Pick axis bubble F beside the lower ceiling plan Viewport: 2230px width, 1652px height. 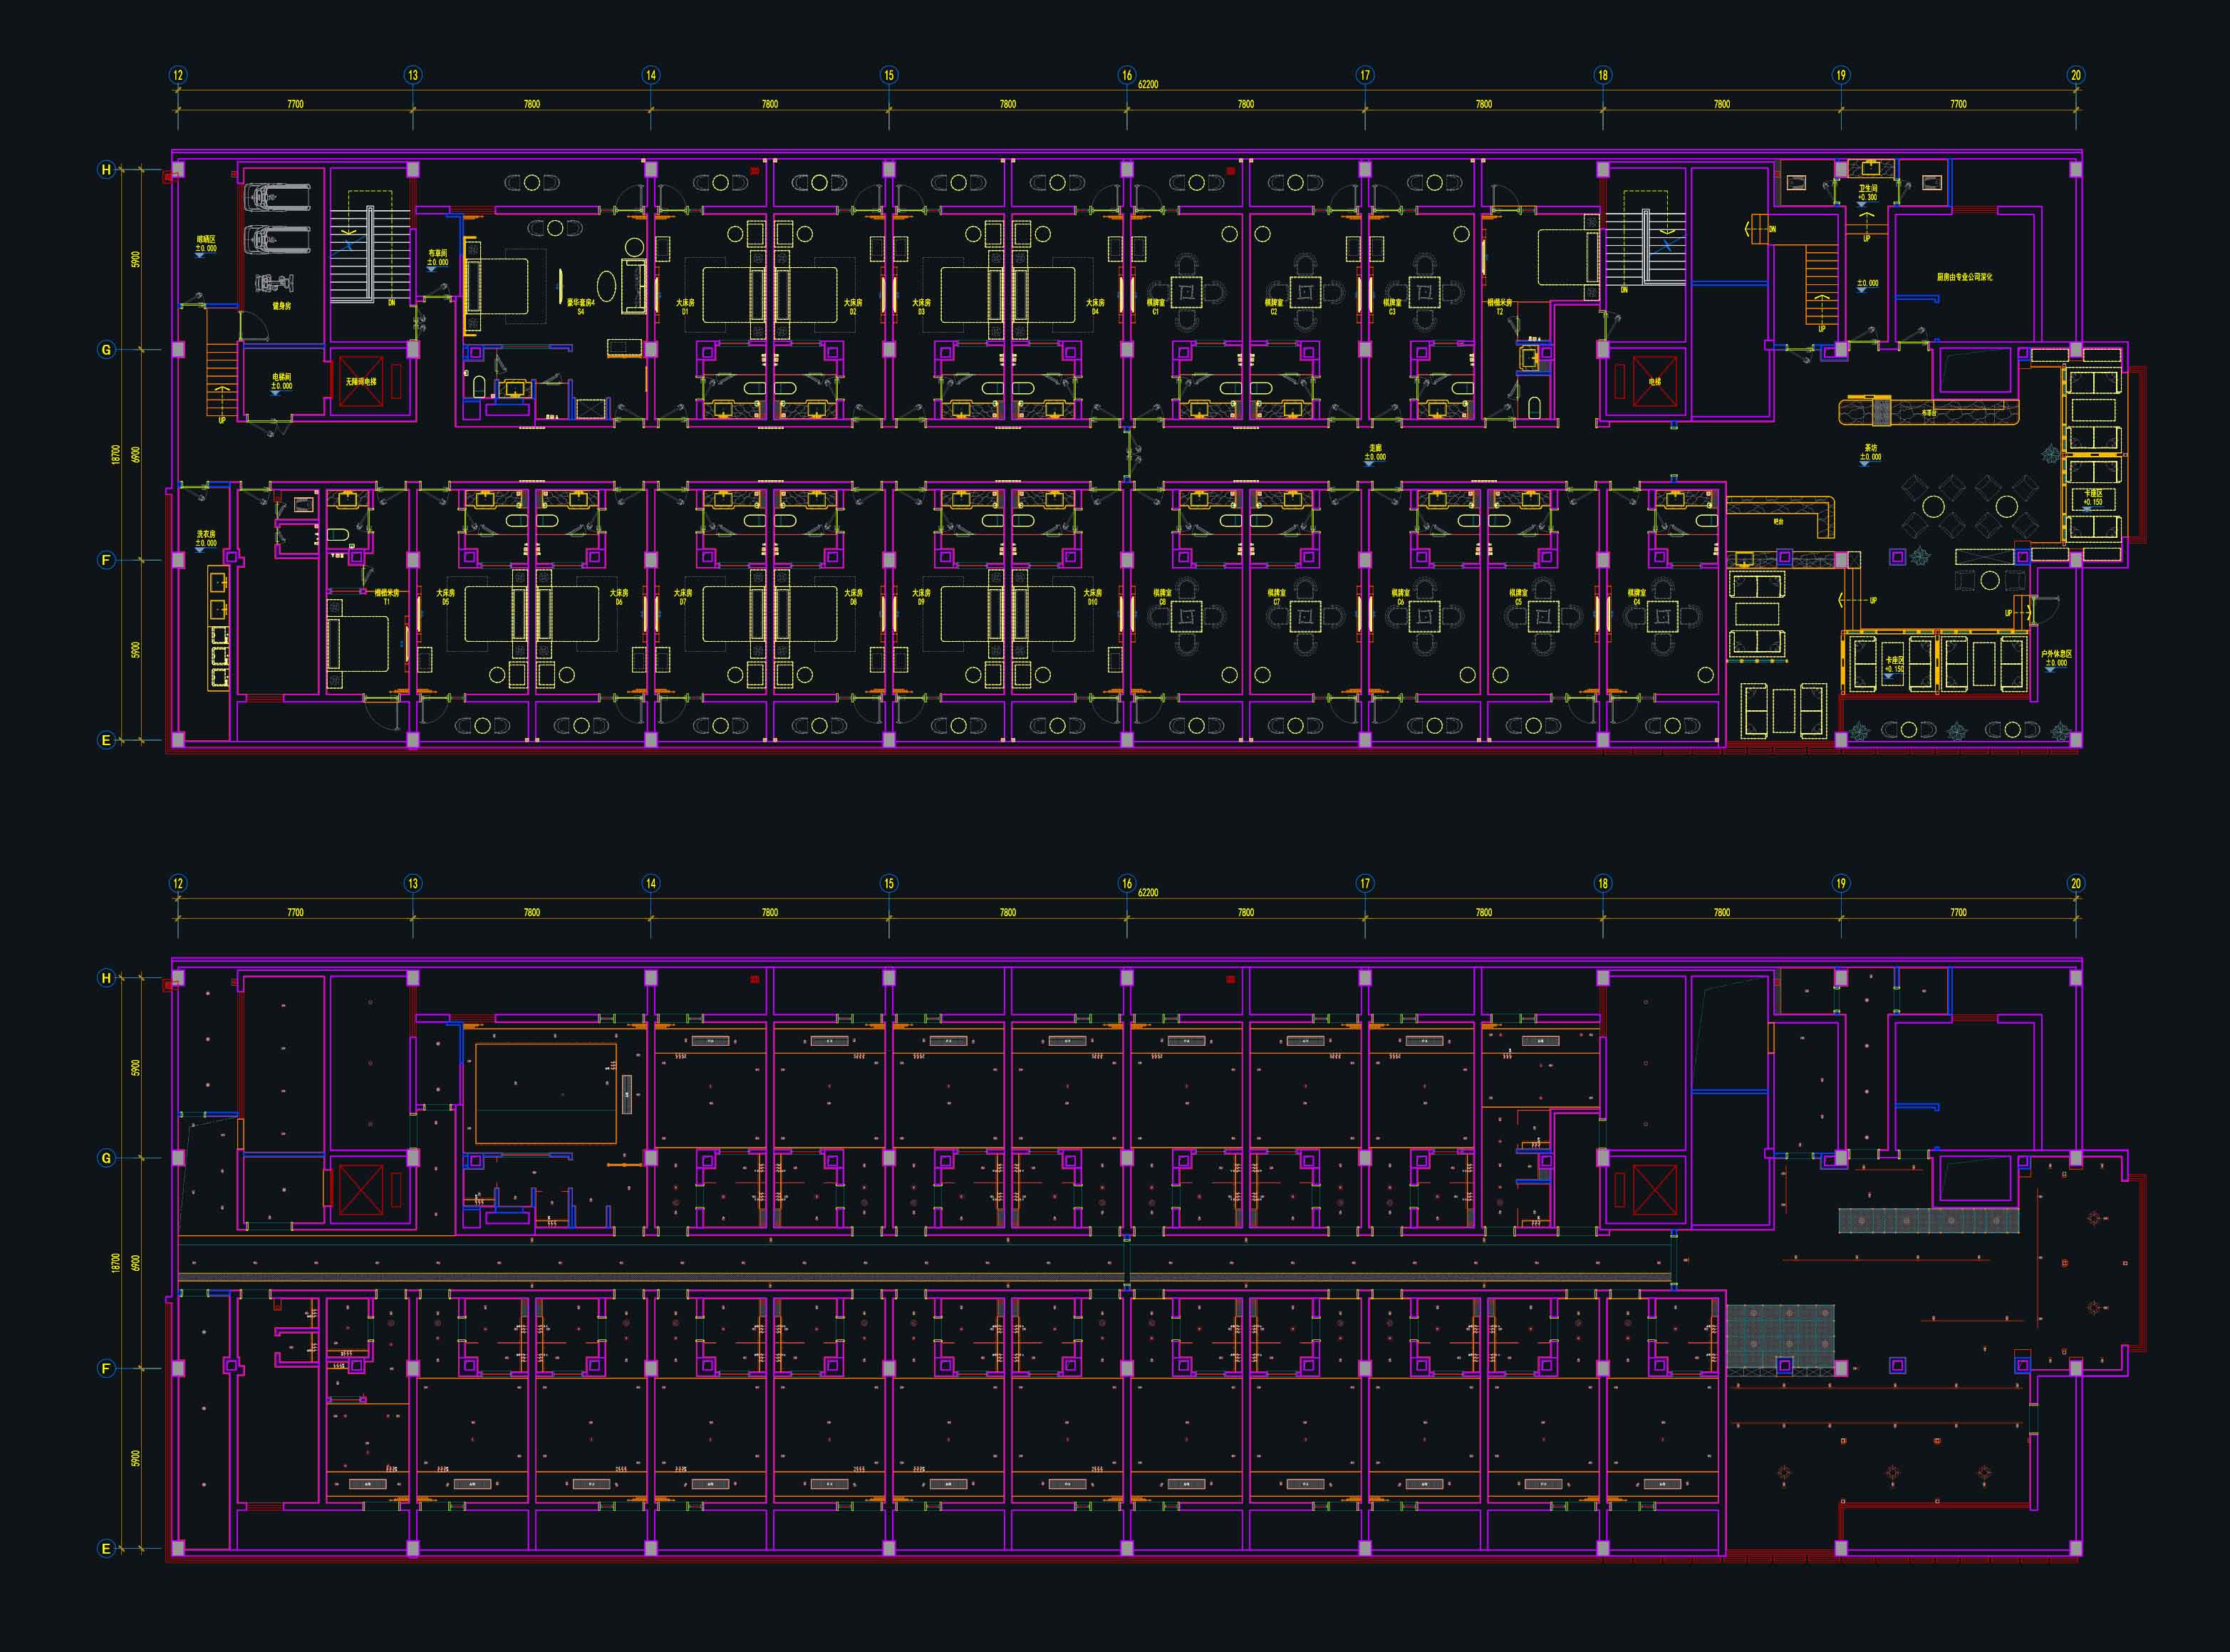point(106,1368)
